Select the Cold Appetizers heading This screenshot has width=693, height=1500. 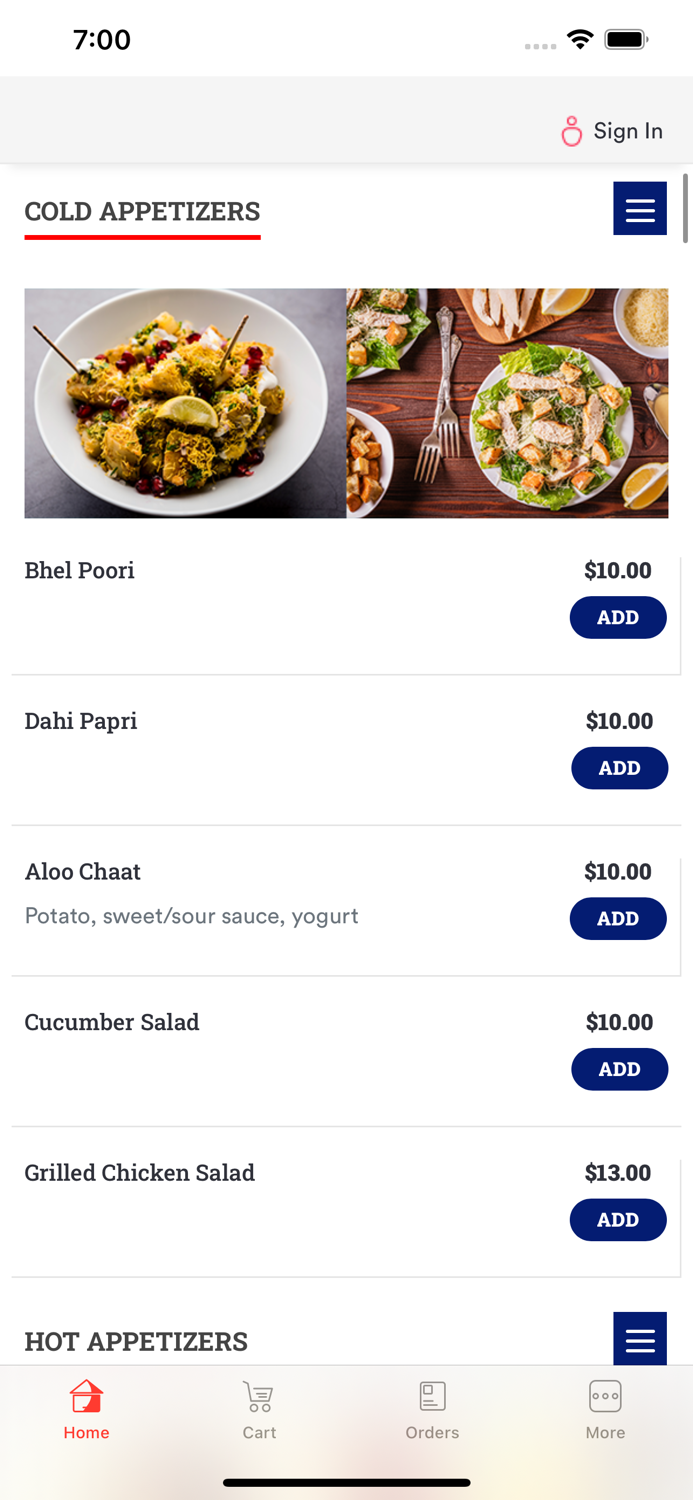pos(142,211)
